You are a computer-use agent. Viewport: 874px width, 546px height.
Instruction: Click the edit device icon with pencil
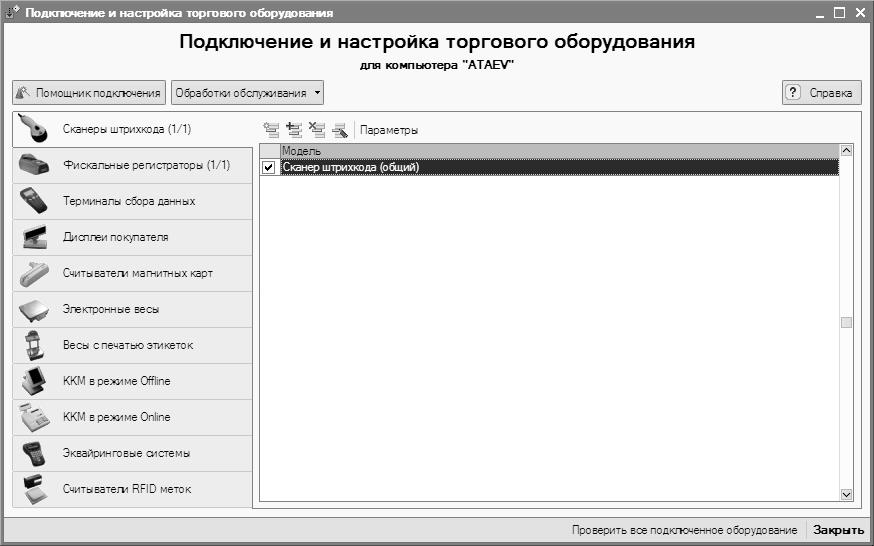(x=340, y=129)
